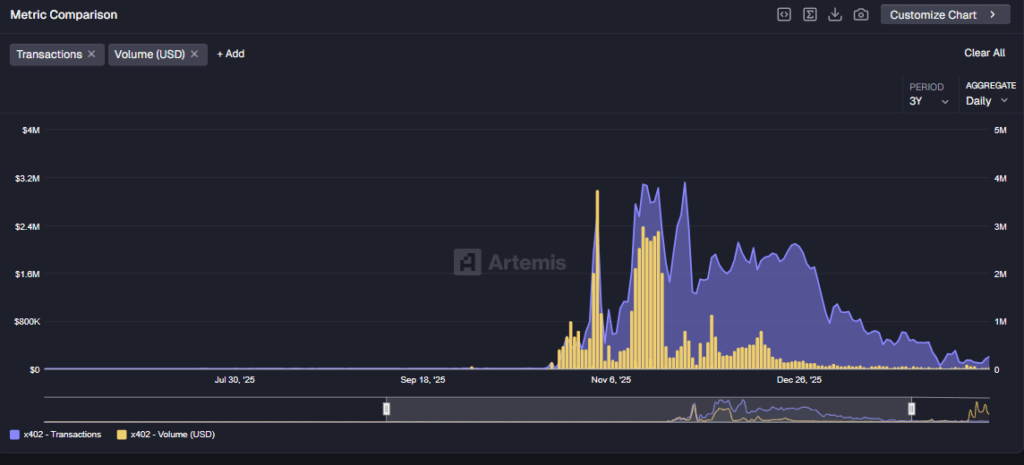Screen dimensions: 1024x465
Task: Select the Volume (USD) metric tag
Action: [150, 54]
